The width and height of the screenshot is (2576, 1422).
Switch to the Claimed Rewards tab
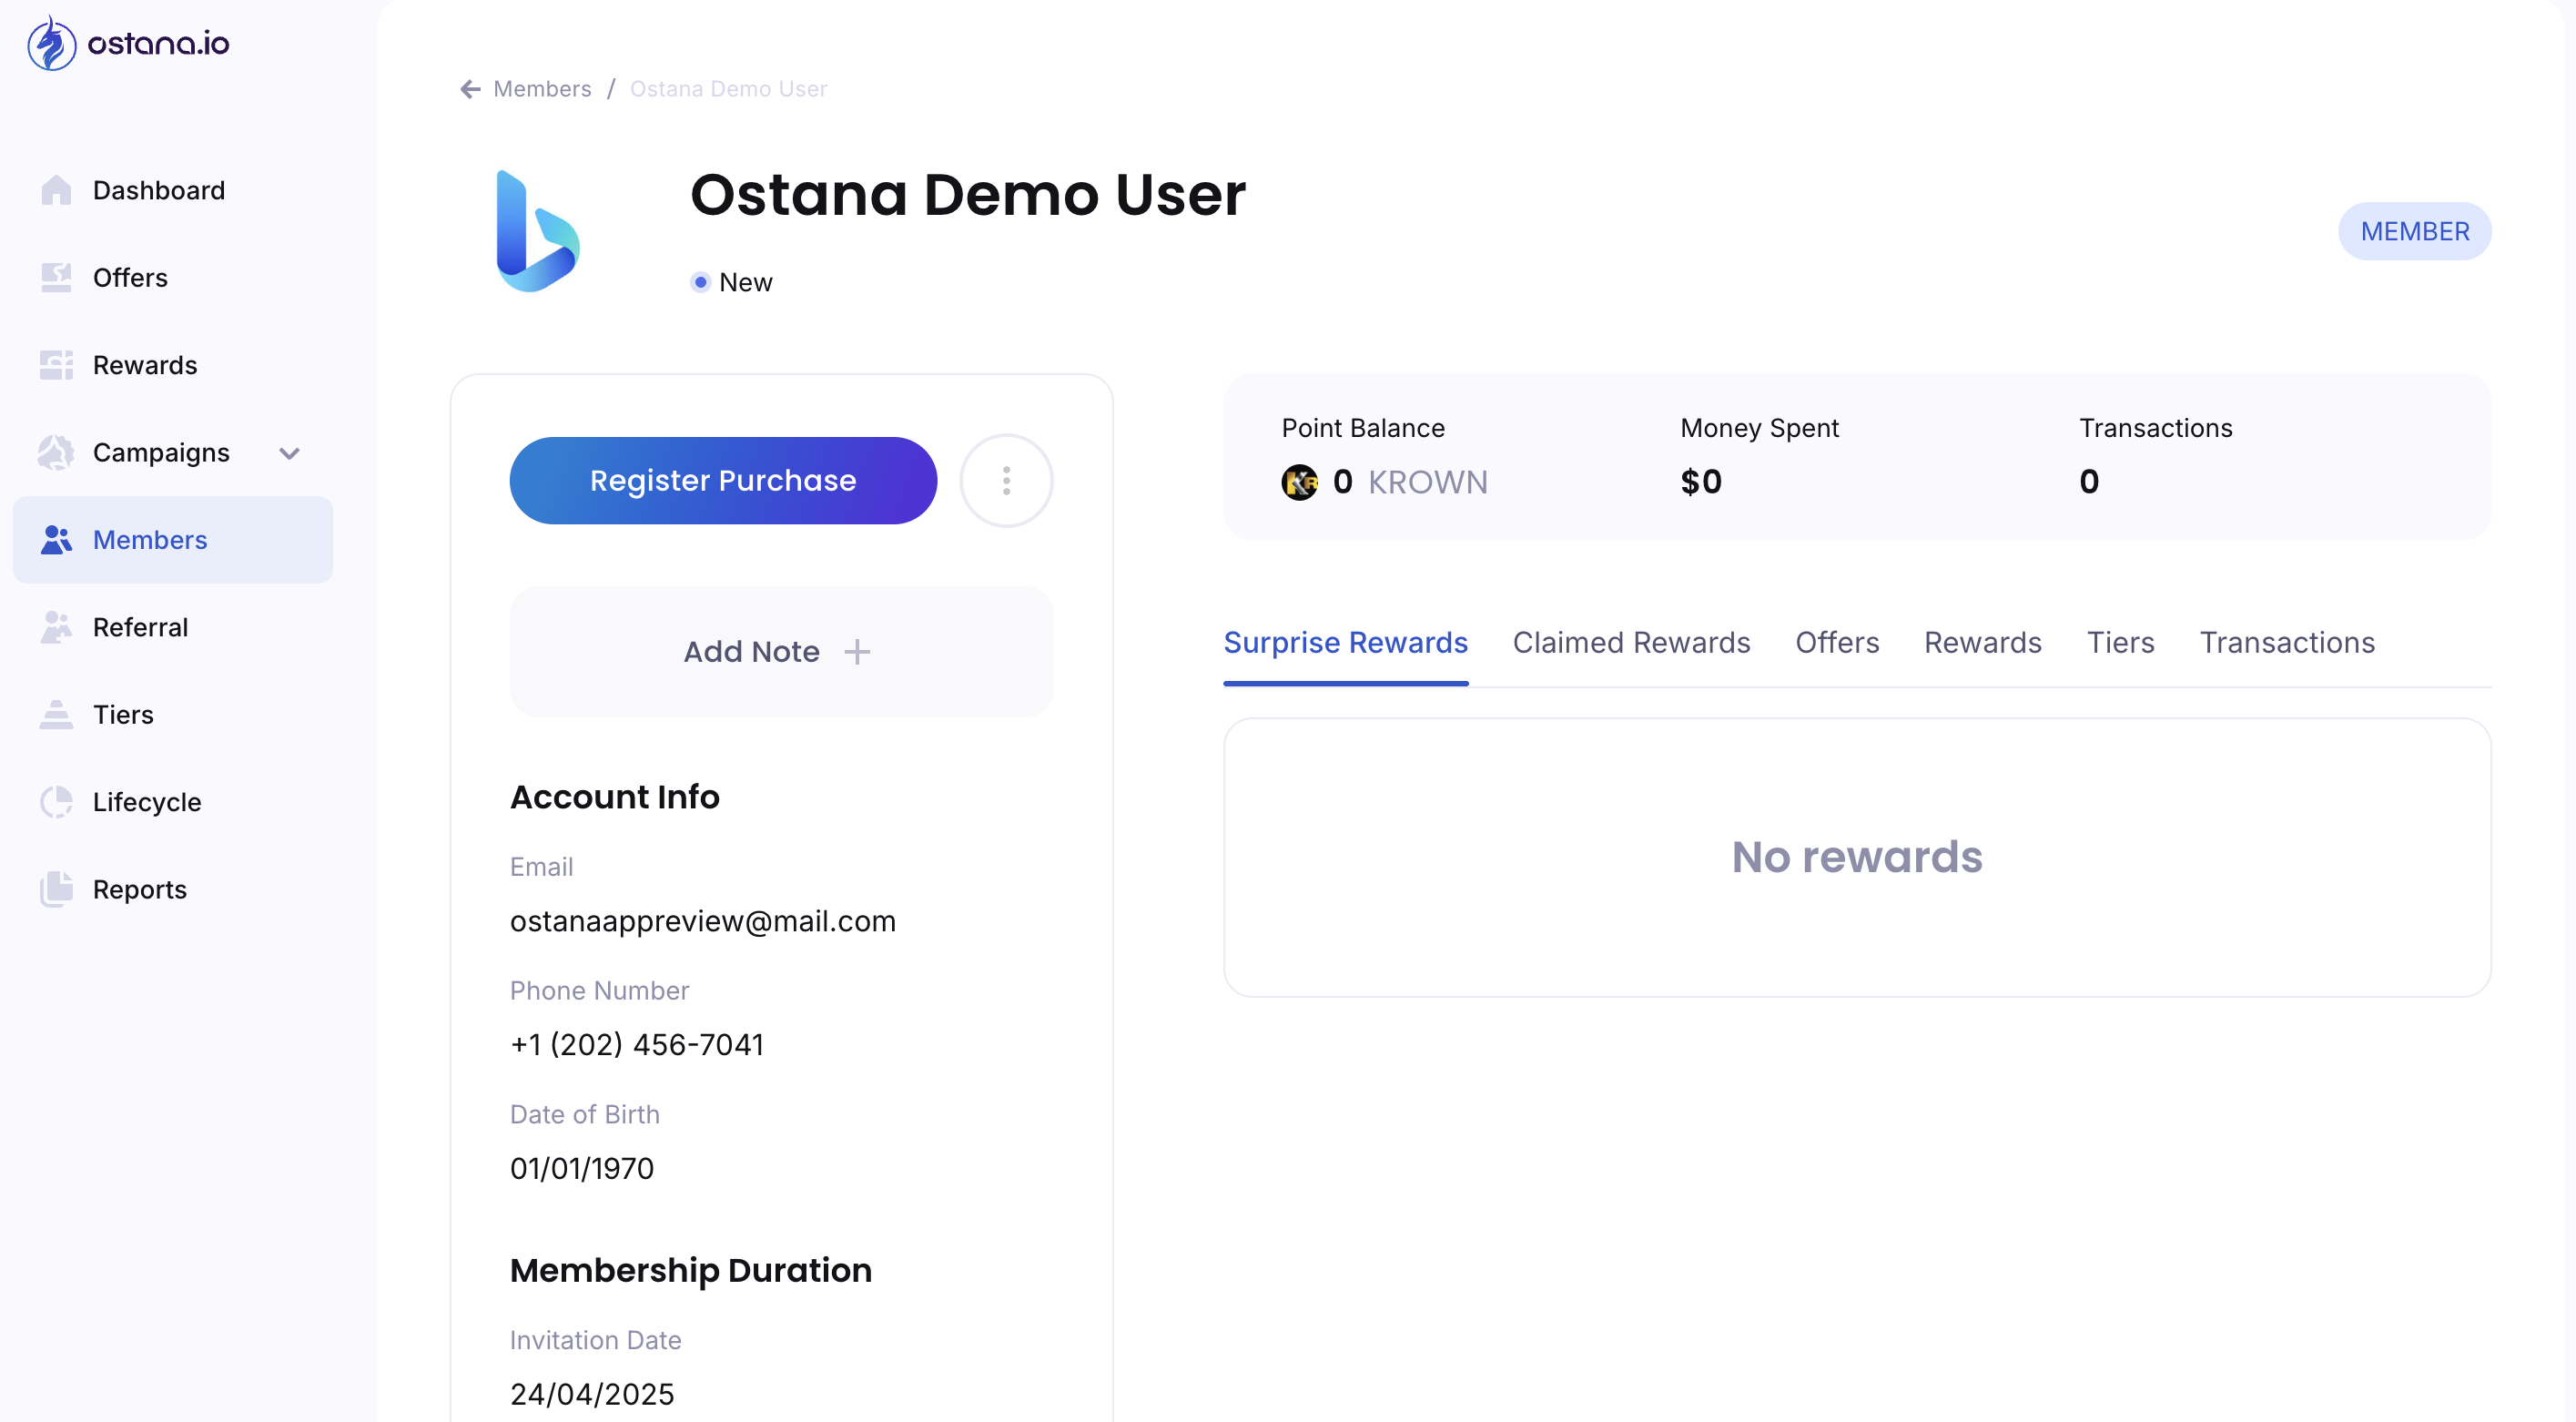coord(1631,642)
